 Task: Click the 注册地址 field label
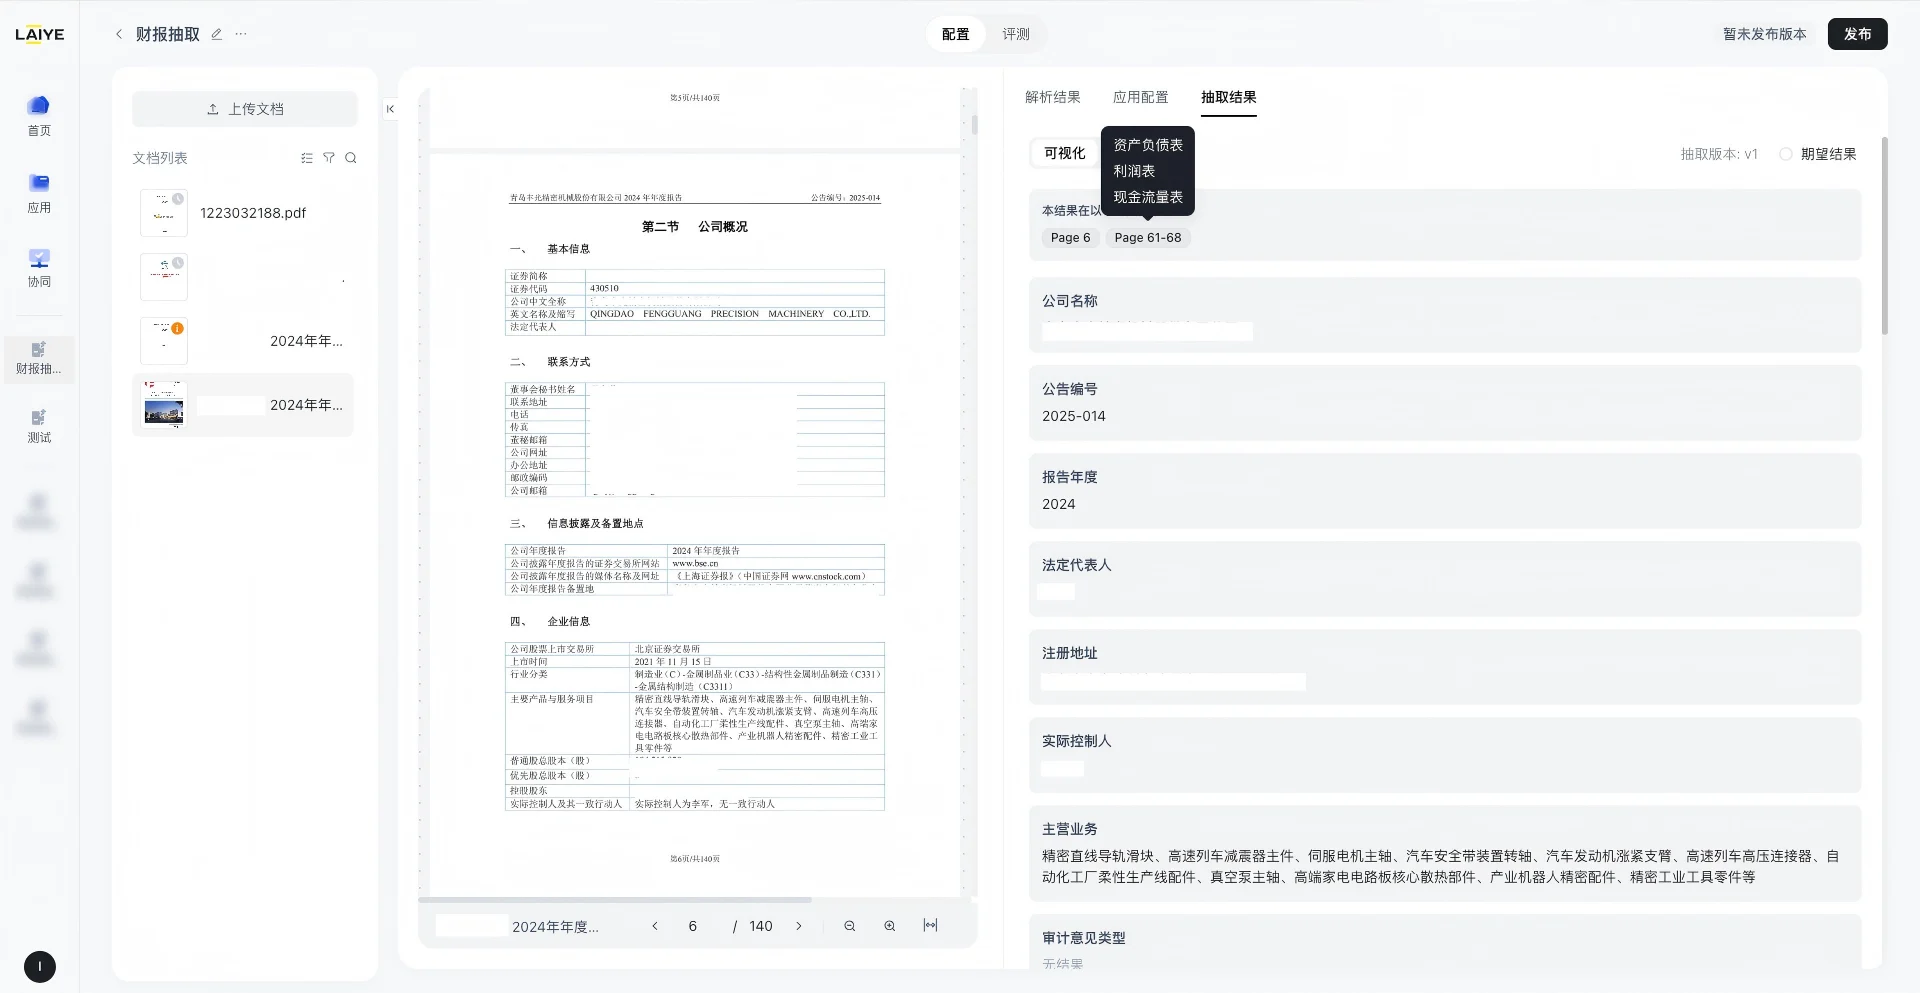[x=1070, y=653]
